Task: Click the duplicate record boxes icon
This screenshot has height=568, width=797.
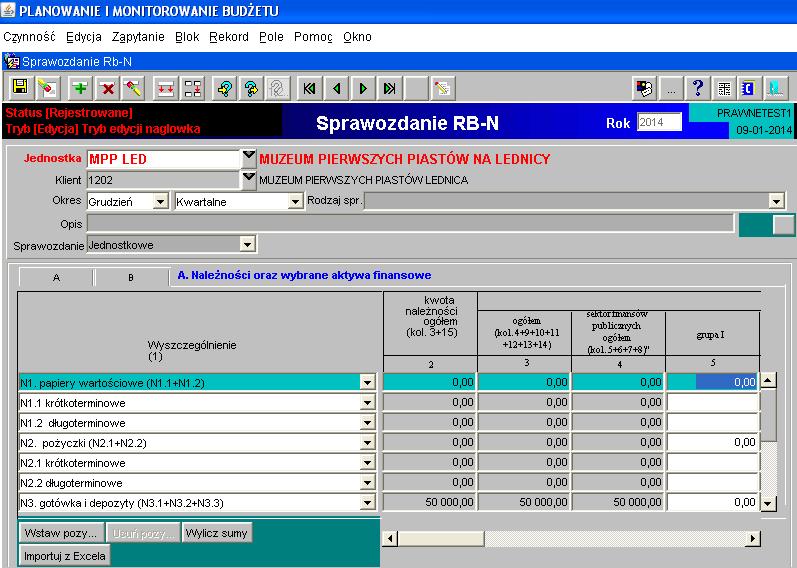Action: click(193, 88)
